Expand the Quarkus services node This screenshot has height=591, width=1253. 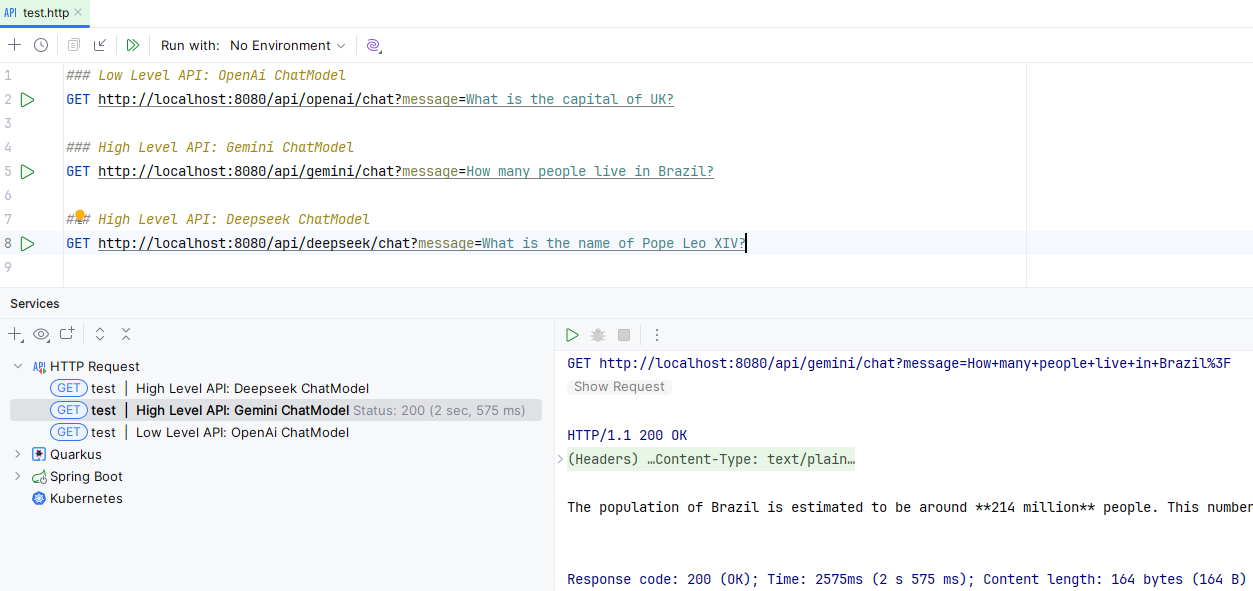17,454
